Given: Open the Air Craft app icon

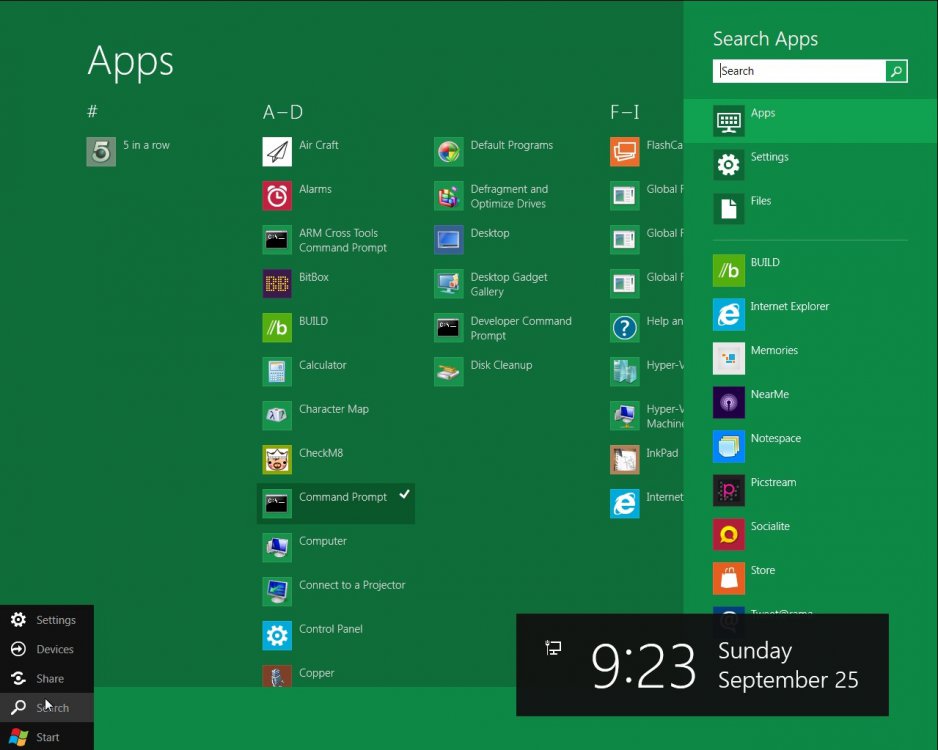Looking at the screenshot, I should point(277,152).
